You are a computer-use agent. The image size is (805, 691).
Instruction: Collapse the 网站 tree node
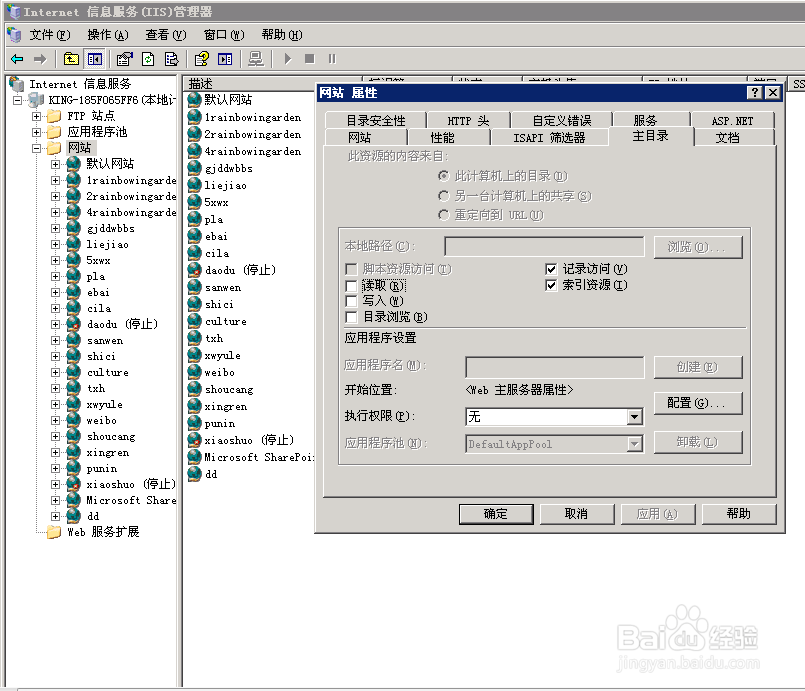pos(36,148)
